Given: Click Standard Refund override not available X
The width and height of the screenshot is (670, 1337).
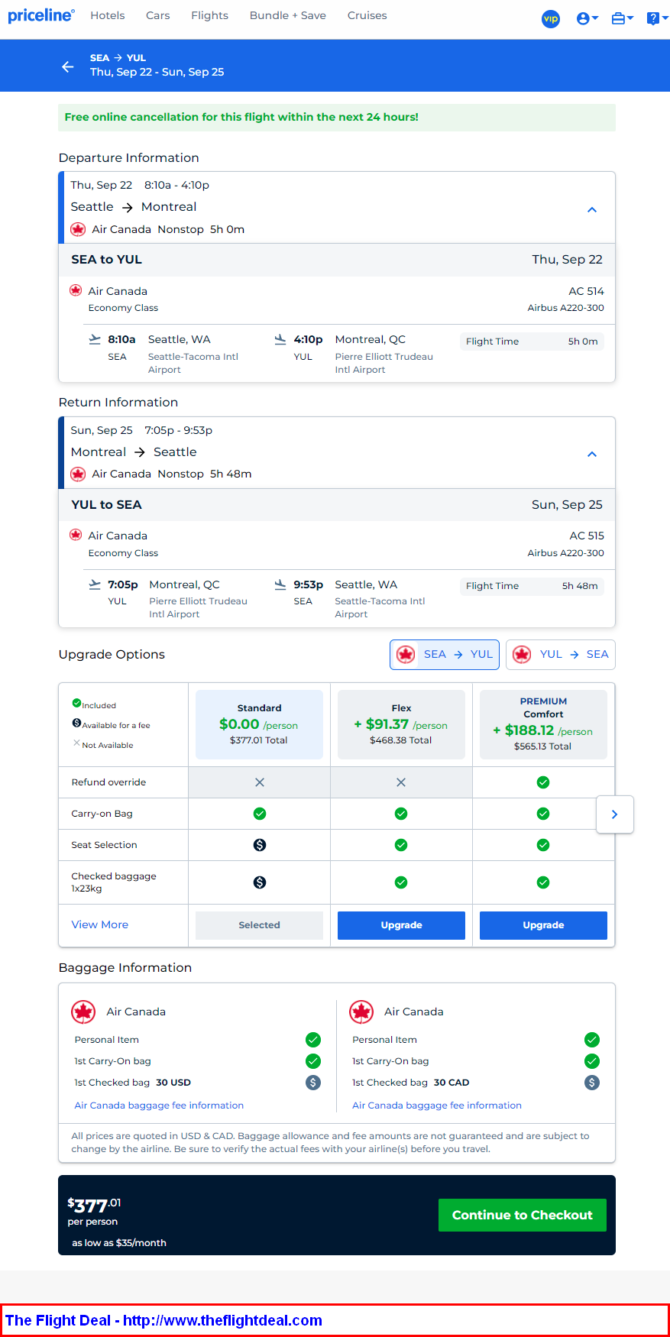Looking at the screenshot, I should point(259,782).
